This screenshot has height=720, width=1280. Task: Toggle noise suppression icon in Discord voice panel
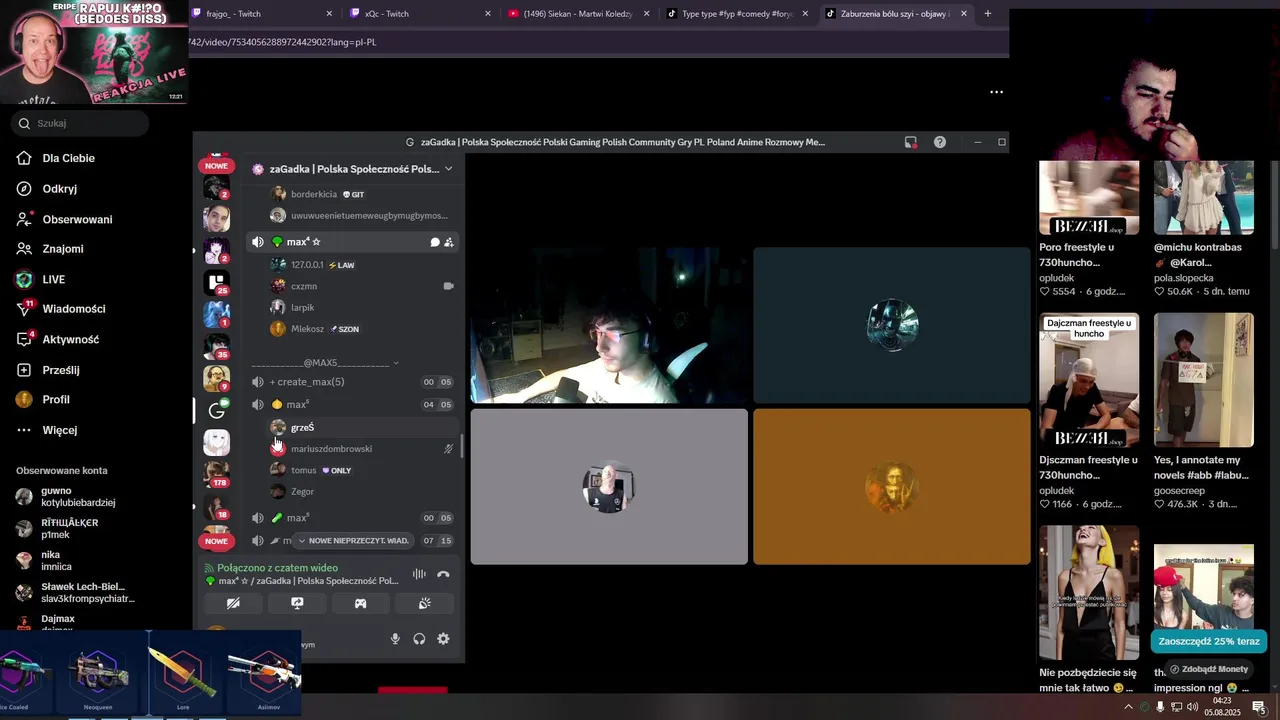point(419,574)
